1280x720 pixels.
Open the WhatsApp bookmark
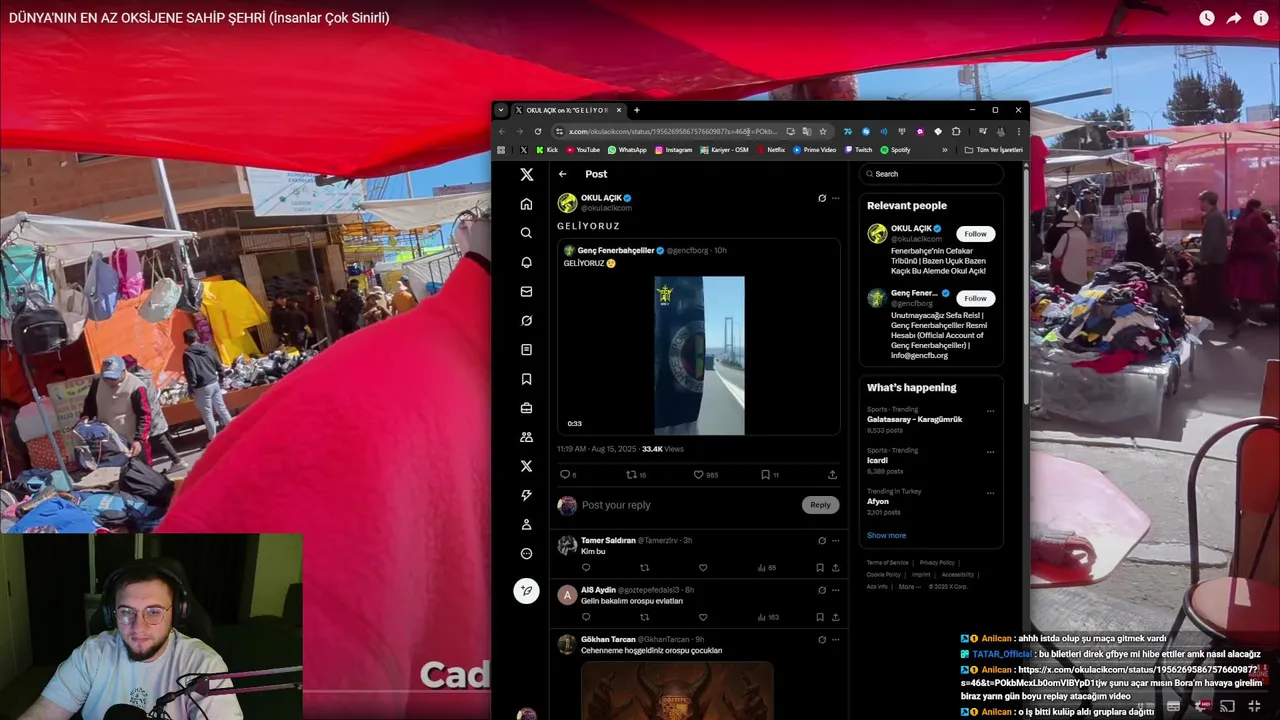[x=627, y=150]
